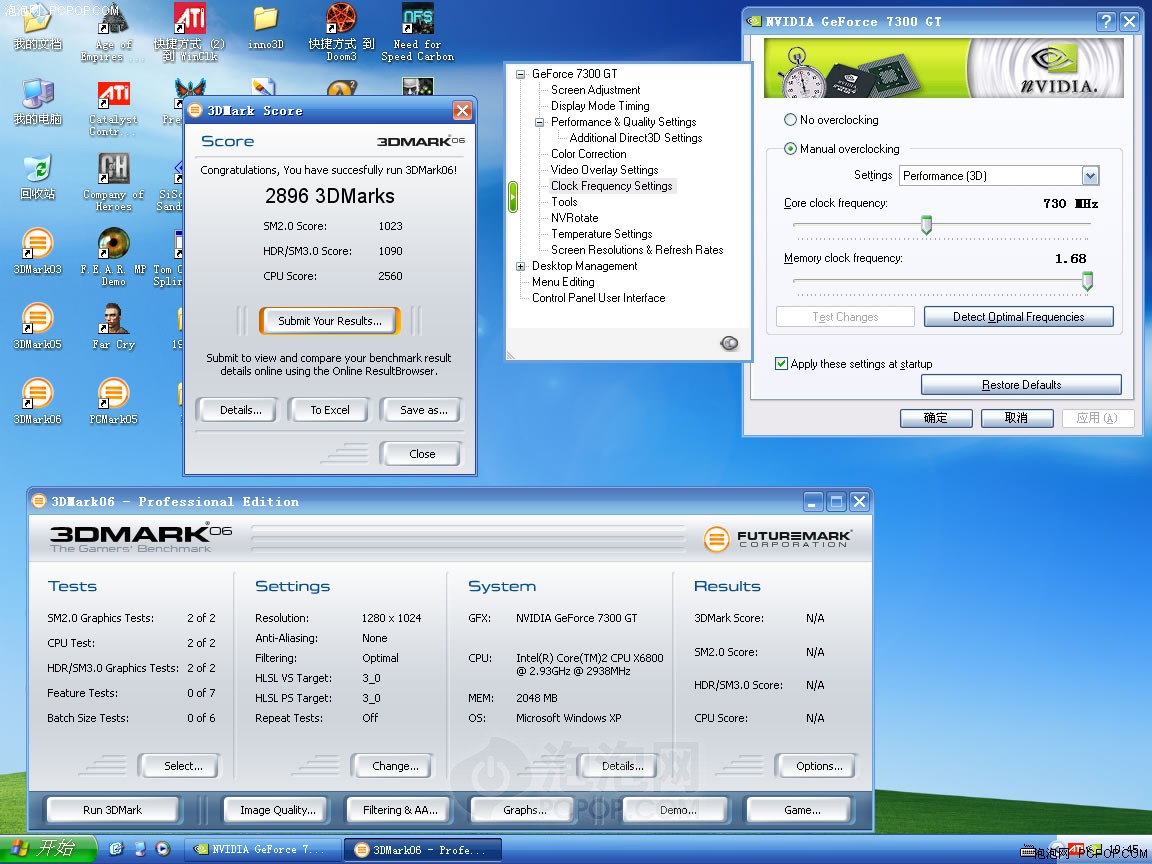The image size is (1152, 864).
Task: Open the Age of Empires desktop shortcut
Action: pos(113,33)
